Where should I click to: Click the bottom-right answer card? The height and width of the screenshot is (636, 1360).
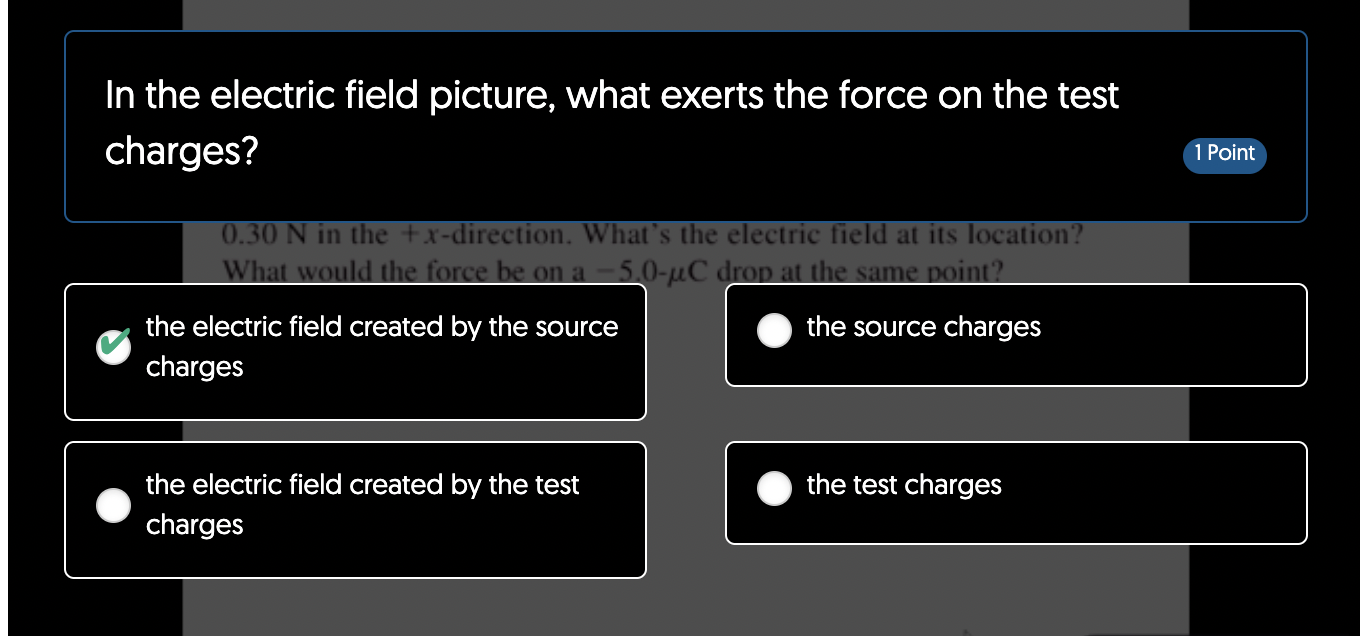pos(1016,492)
